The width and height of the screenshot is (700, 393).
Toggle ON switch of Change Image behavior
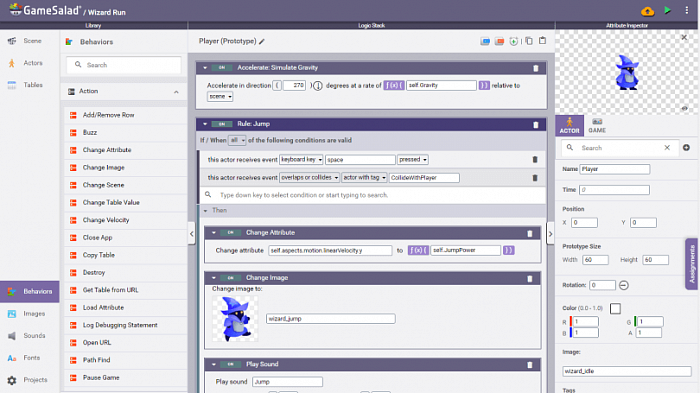coord(230,278)
